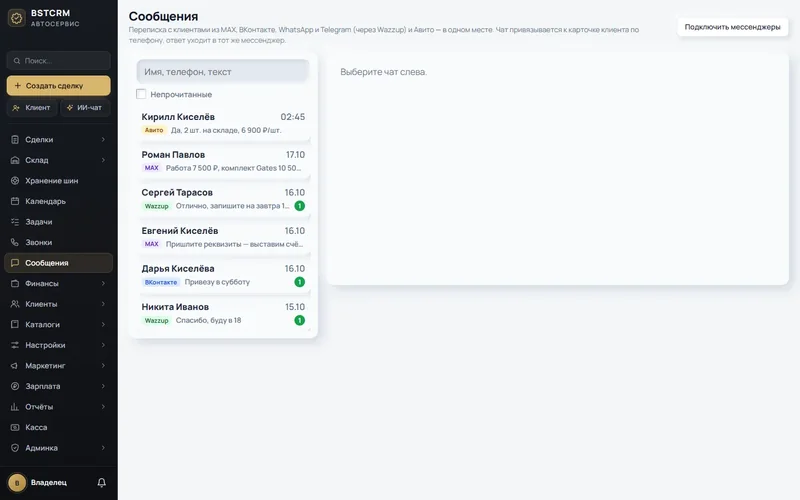Click the Настройки sliders icon
Image resolution: width=800 pixels, height=500 pixels.
coord(15,345)
